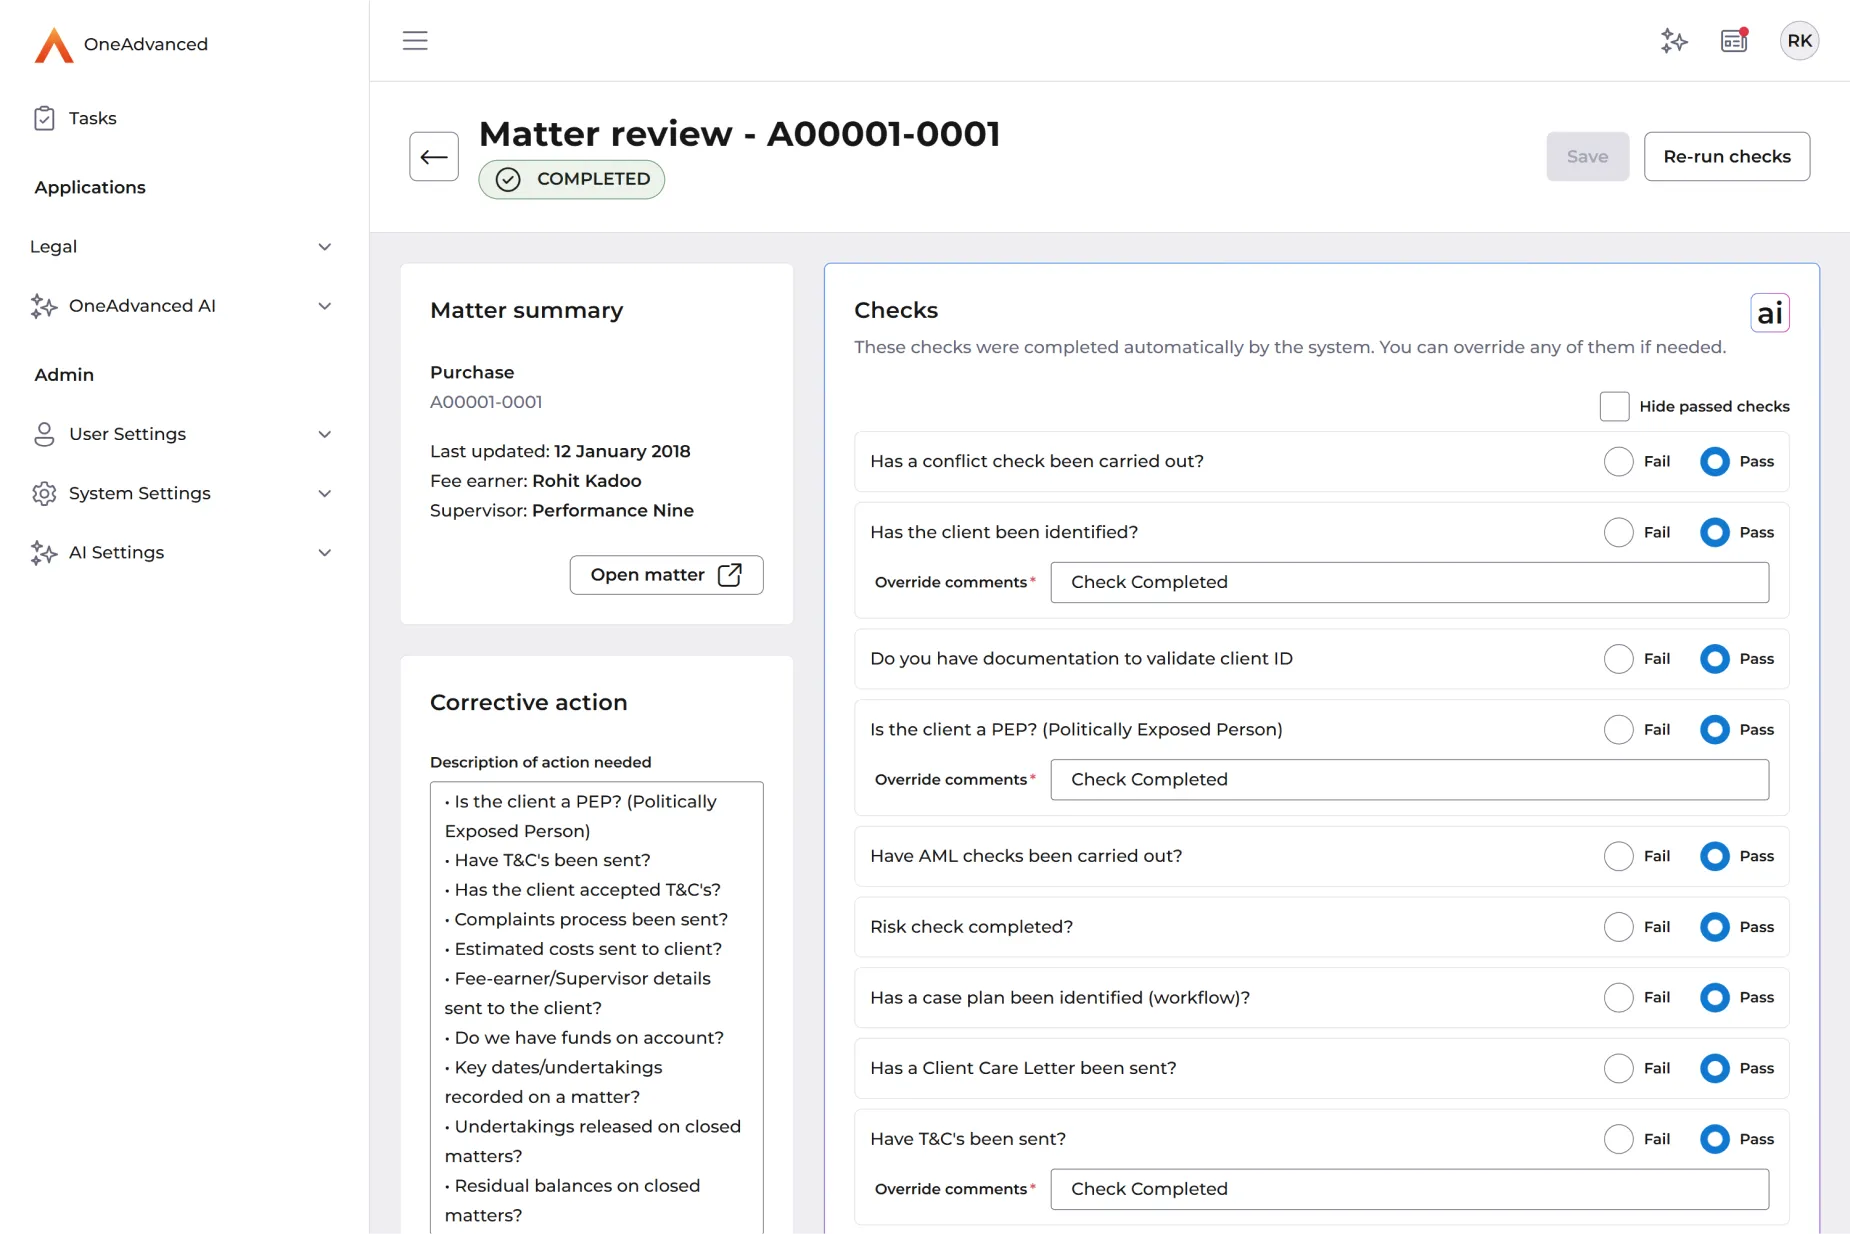
Task: Tick the Hide passed checks checkbox
Action: 1614,407
